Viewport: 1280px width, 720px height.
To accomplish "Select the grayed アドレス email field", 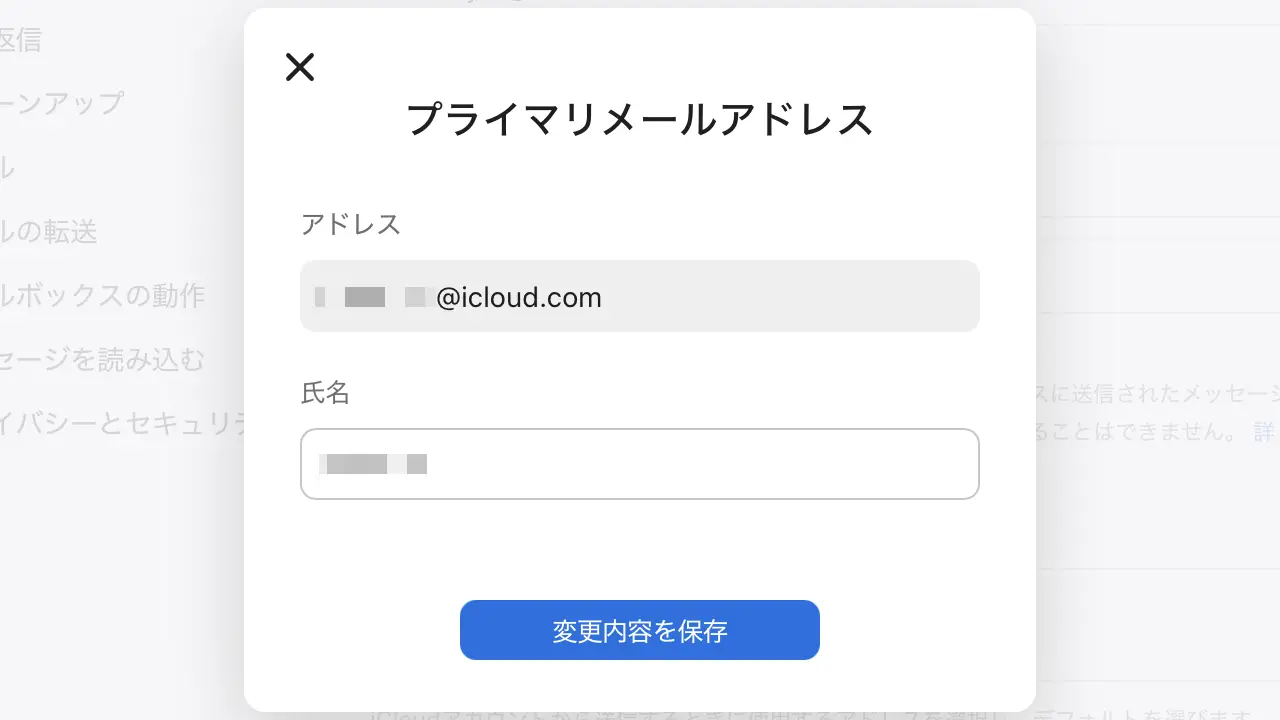I will pos(640,296).
